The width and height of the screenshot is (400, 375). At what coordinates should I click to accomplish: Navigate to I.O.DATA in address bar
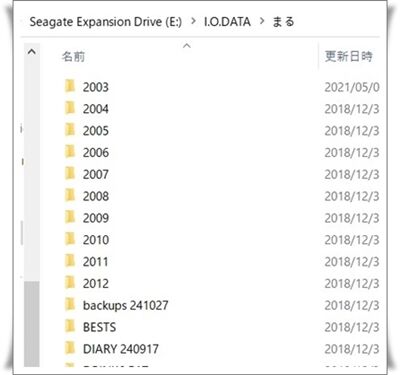227,22
